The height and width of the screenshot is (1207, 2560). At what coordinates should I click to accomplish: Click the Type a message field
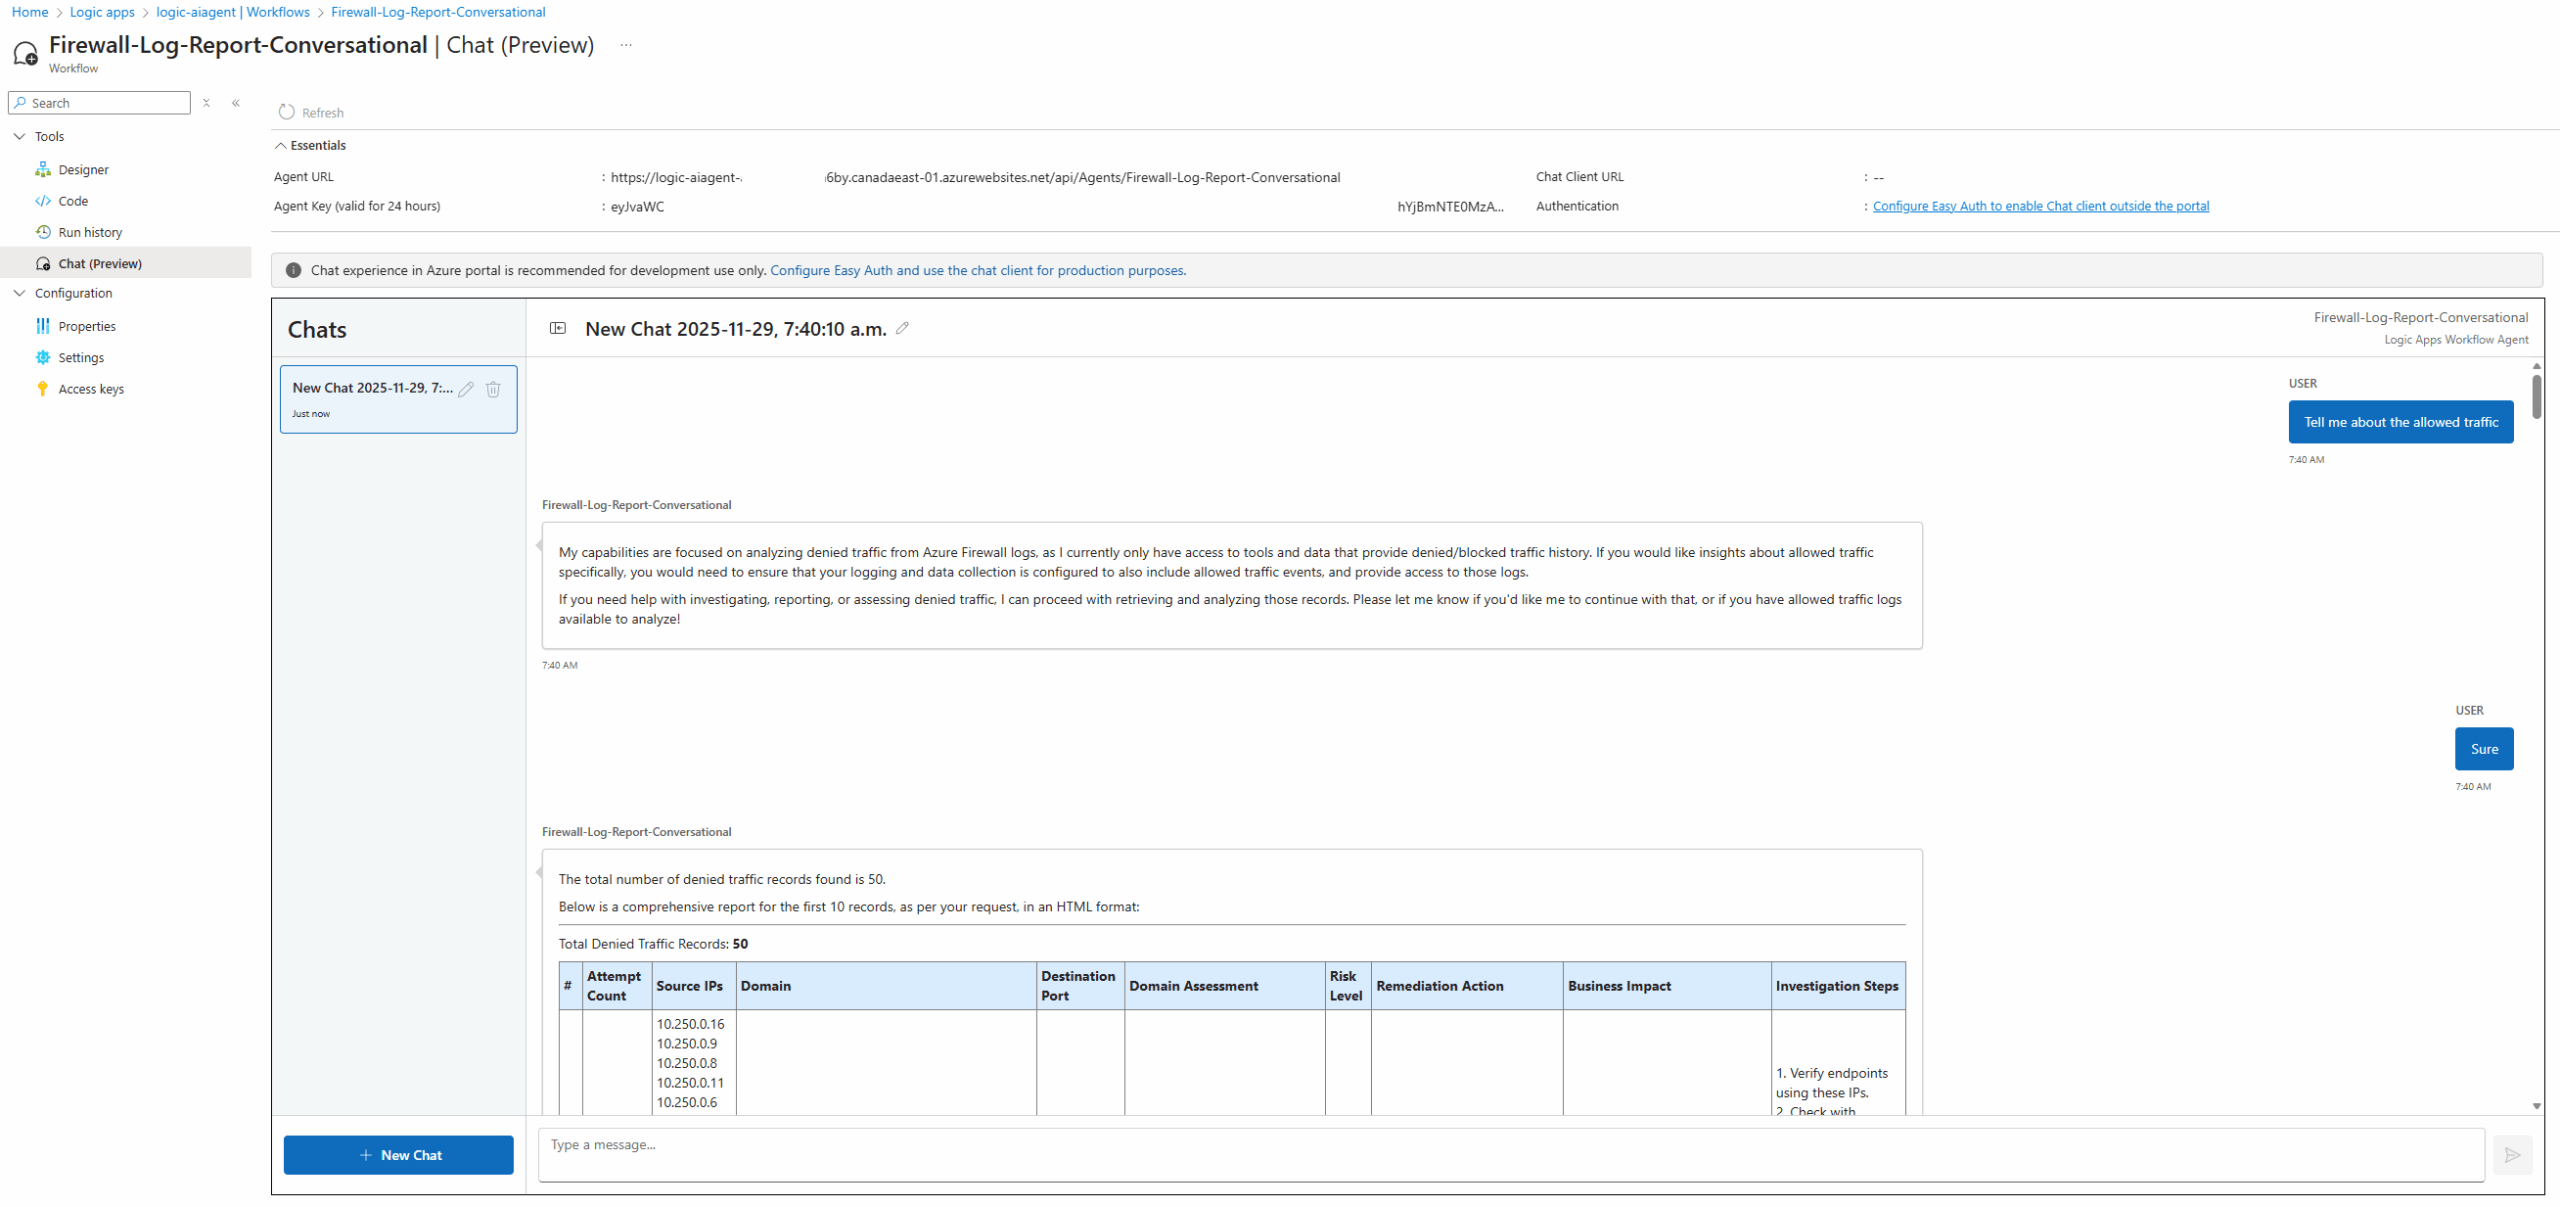1510,1153
